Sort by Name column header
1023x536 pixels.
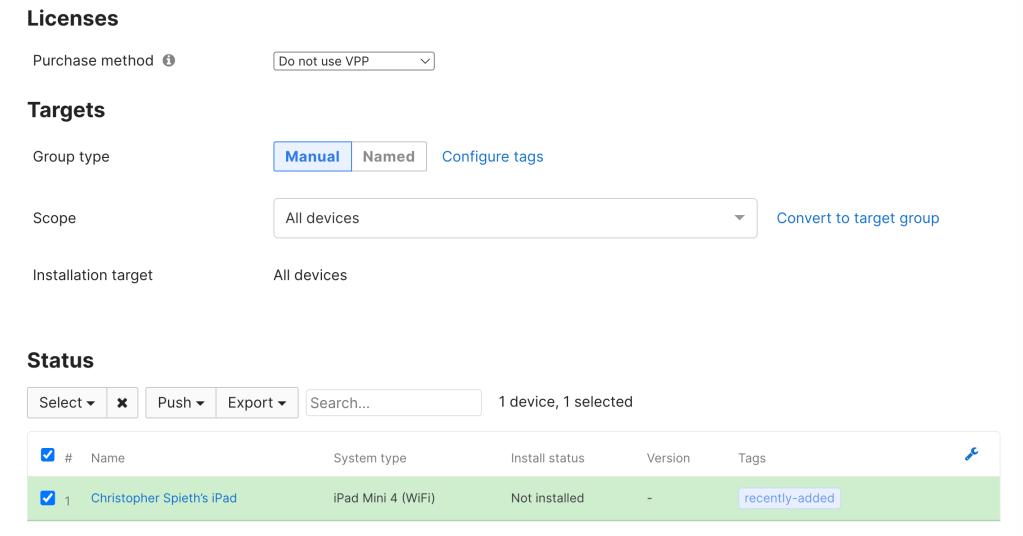[108, 458]
